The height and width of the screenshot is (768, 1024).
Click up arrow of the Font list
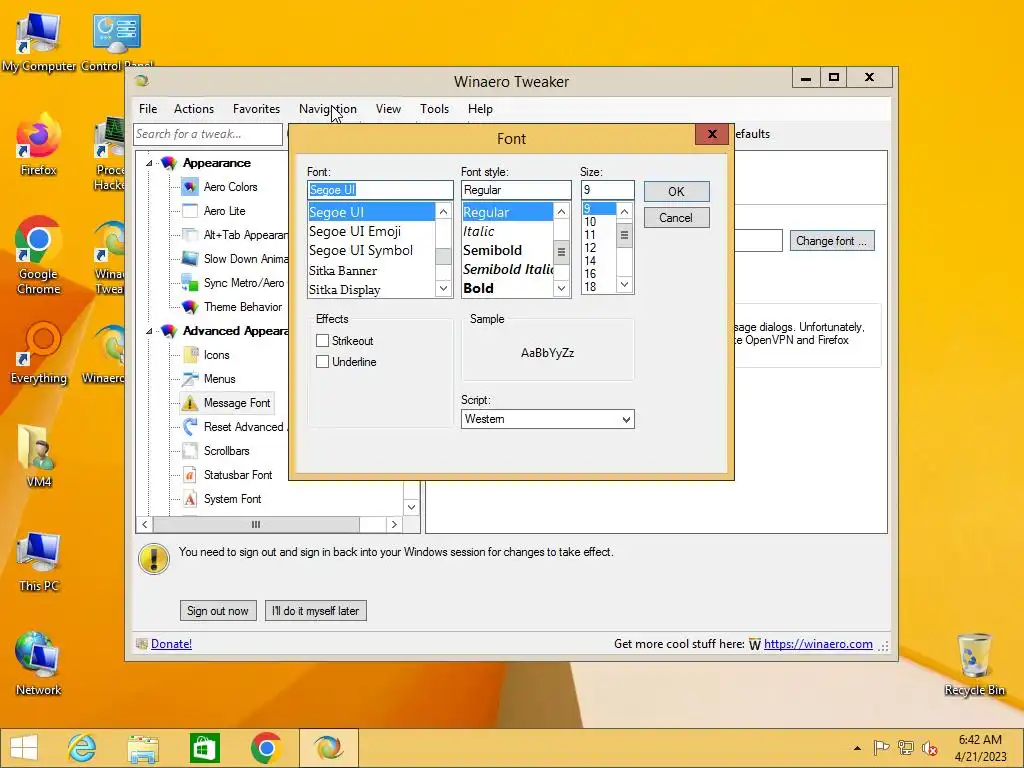click(443, 212)
